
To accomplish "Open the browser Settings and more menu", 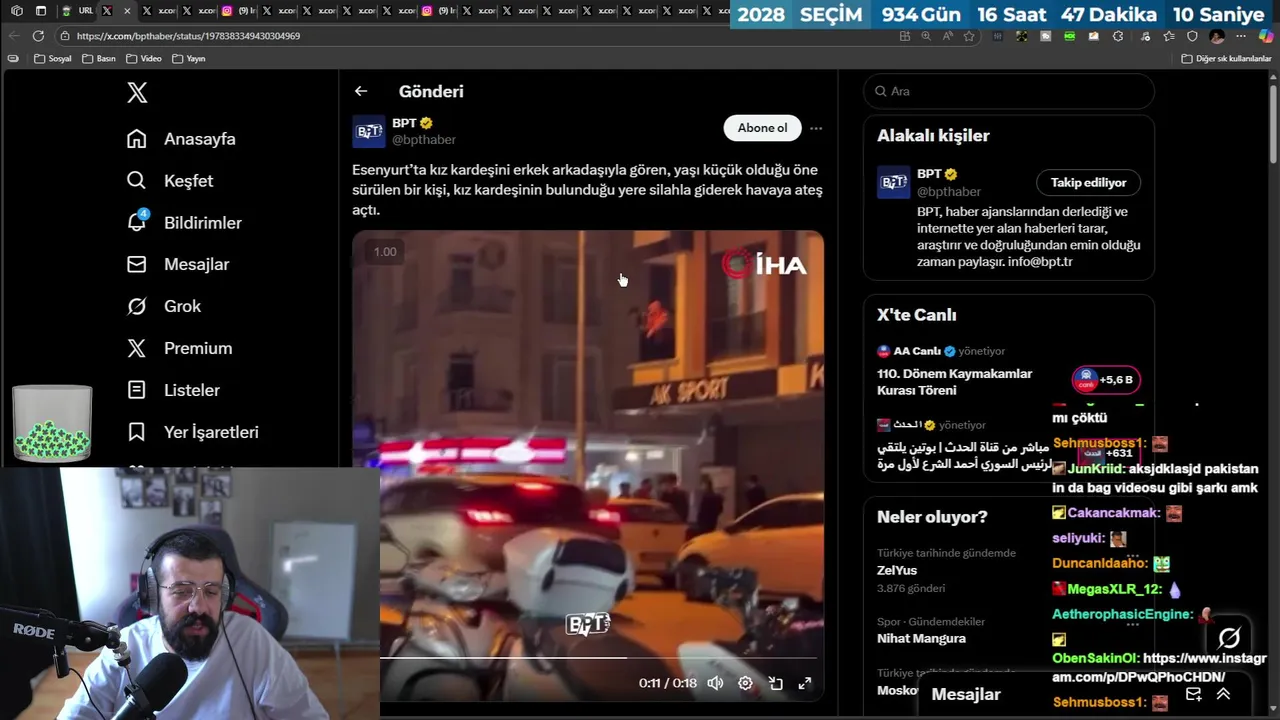I will tap(1242, 36).
